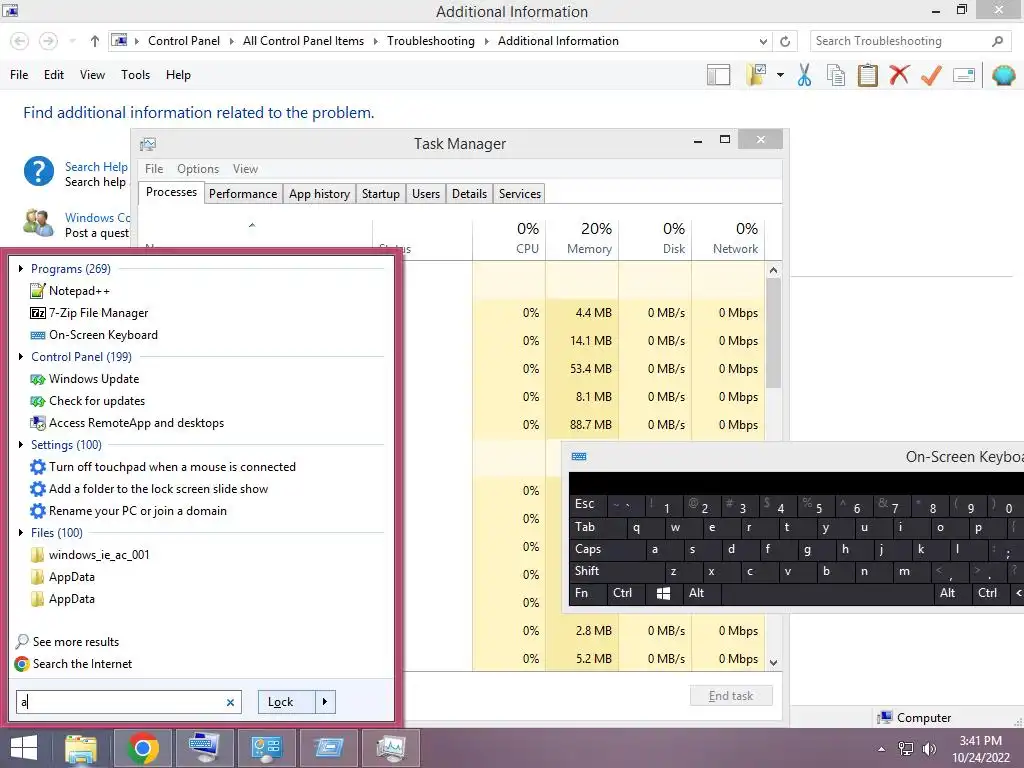Click the folder checklist icon in toolbar

[x=756, y=75]
